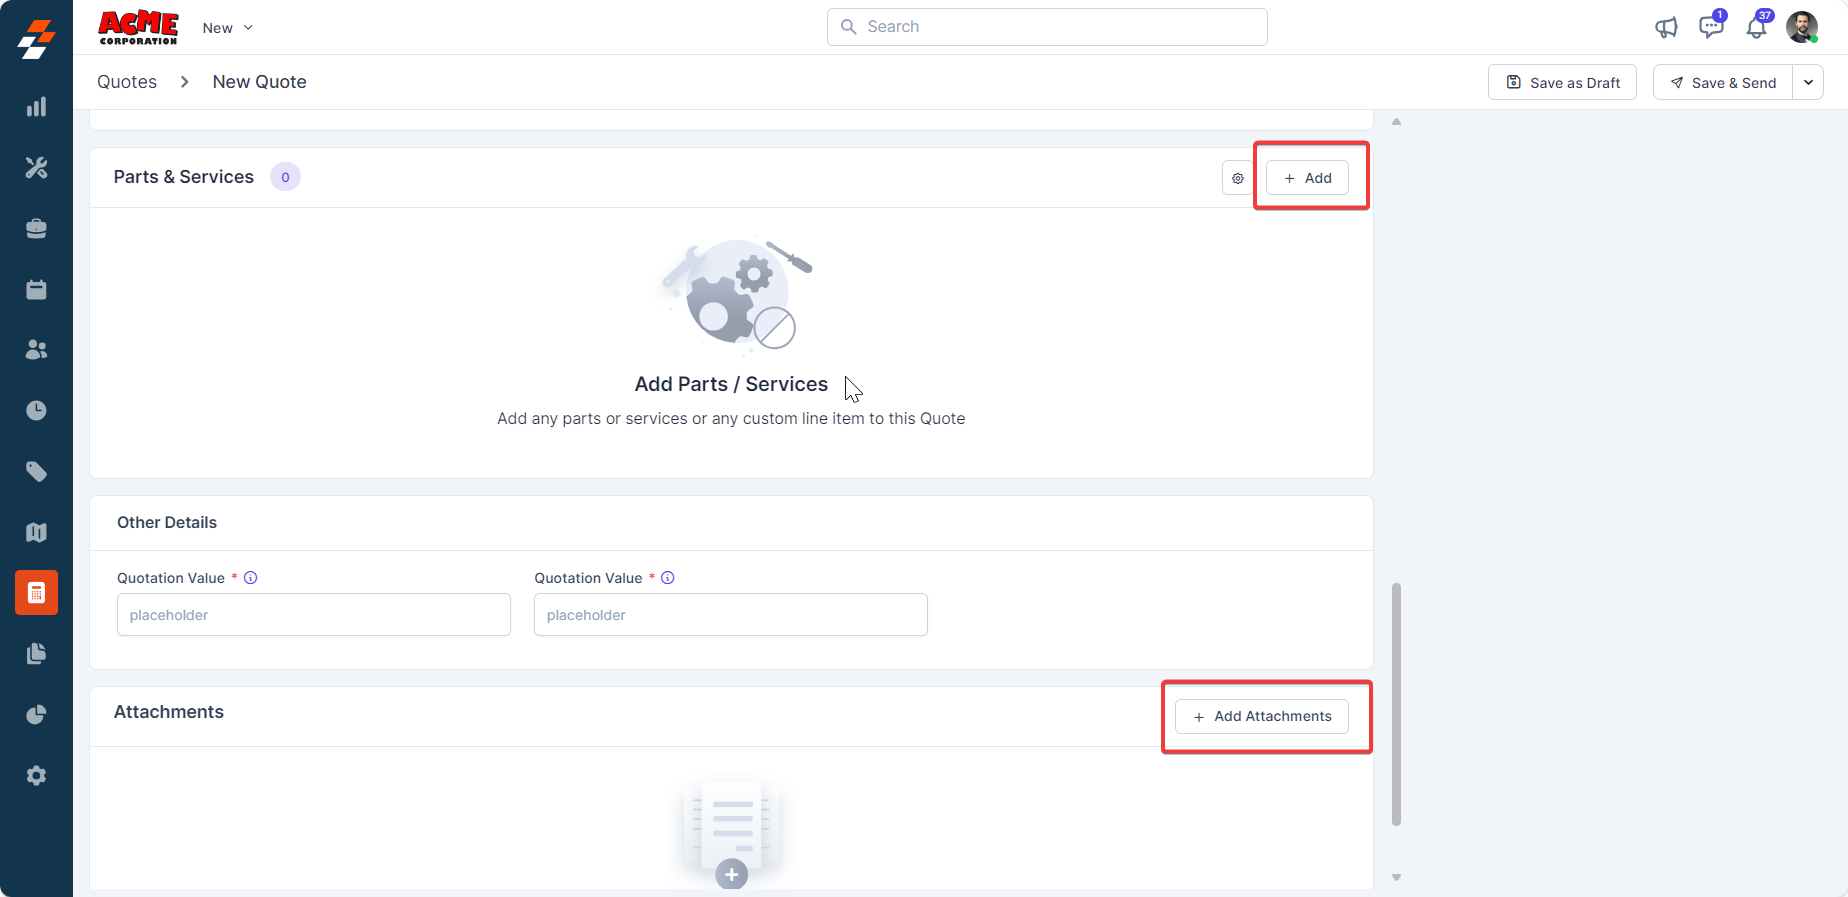Open the bar chart dashboard in sidebar

(x=36, y=107)
